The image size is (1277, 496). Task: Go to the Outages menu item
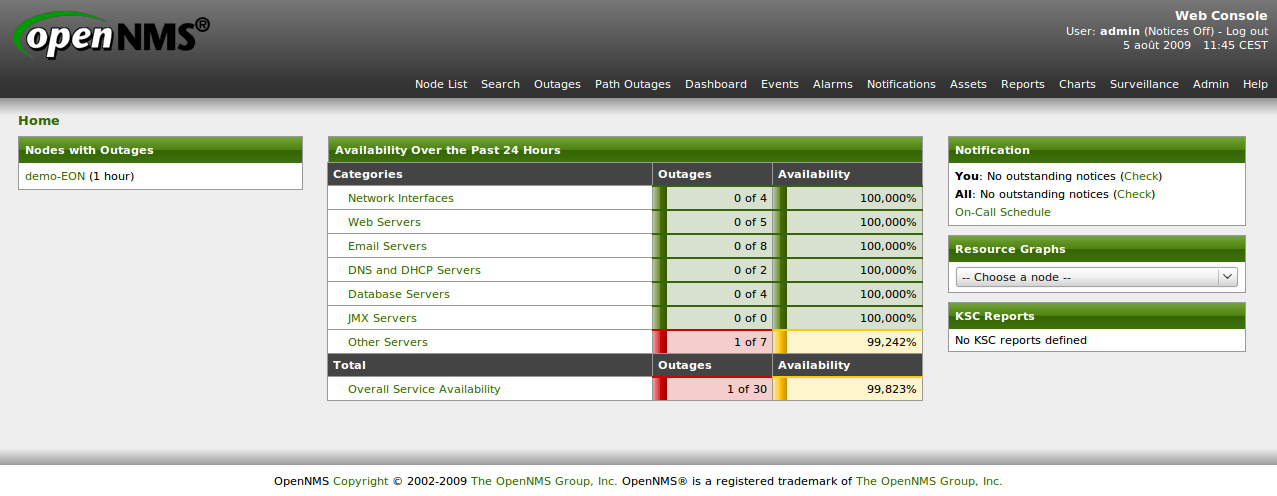pos(557,84)
